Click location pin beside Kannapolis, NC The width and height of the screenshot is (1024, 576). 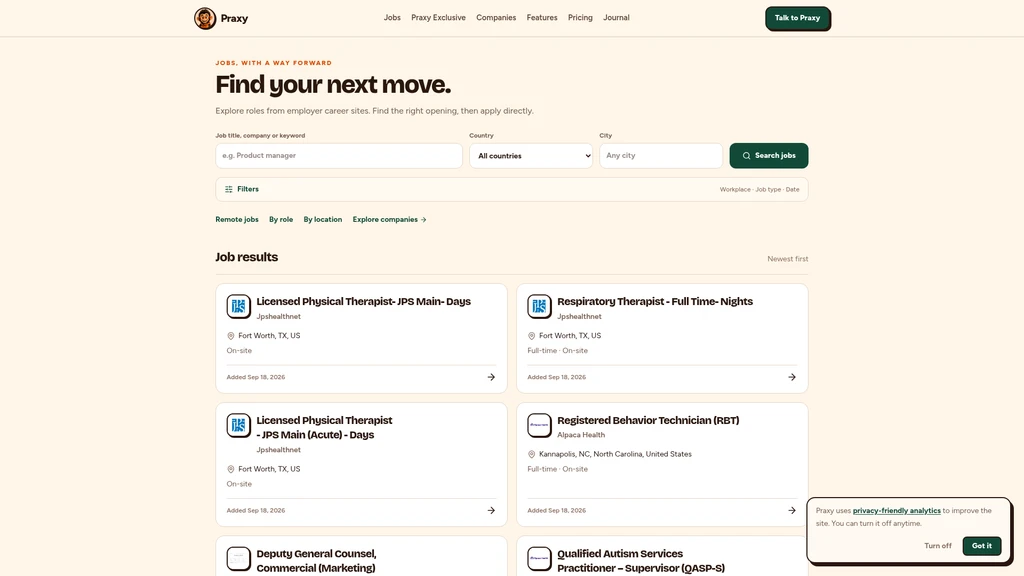(x=531, y=455)
